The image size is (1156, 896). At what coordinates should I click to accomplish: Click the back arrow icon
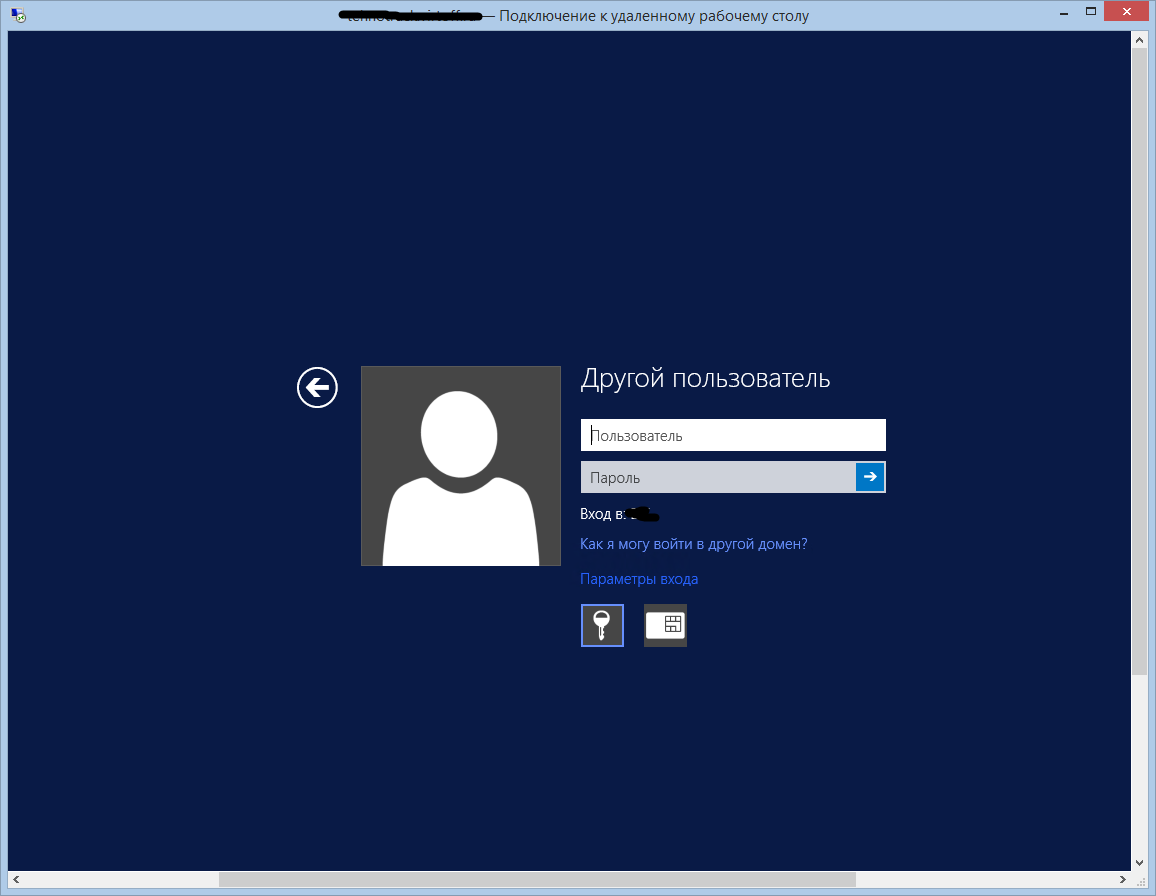[317, 387]
